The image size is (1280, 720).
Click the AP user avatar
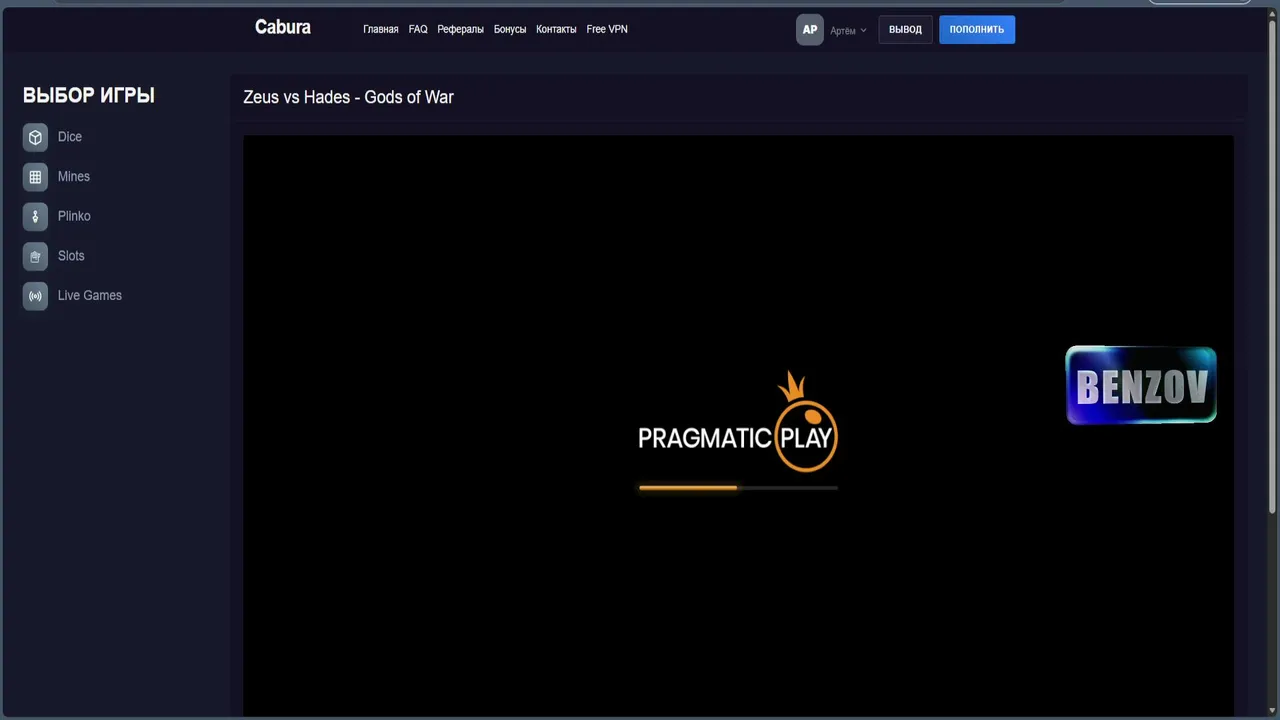point(810,30)
